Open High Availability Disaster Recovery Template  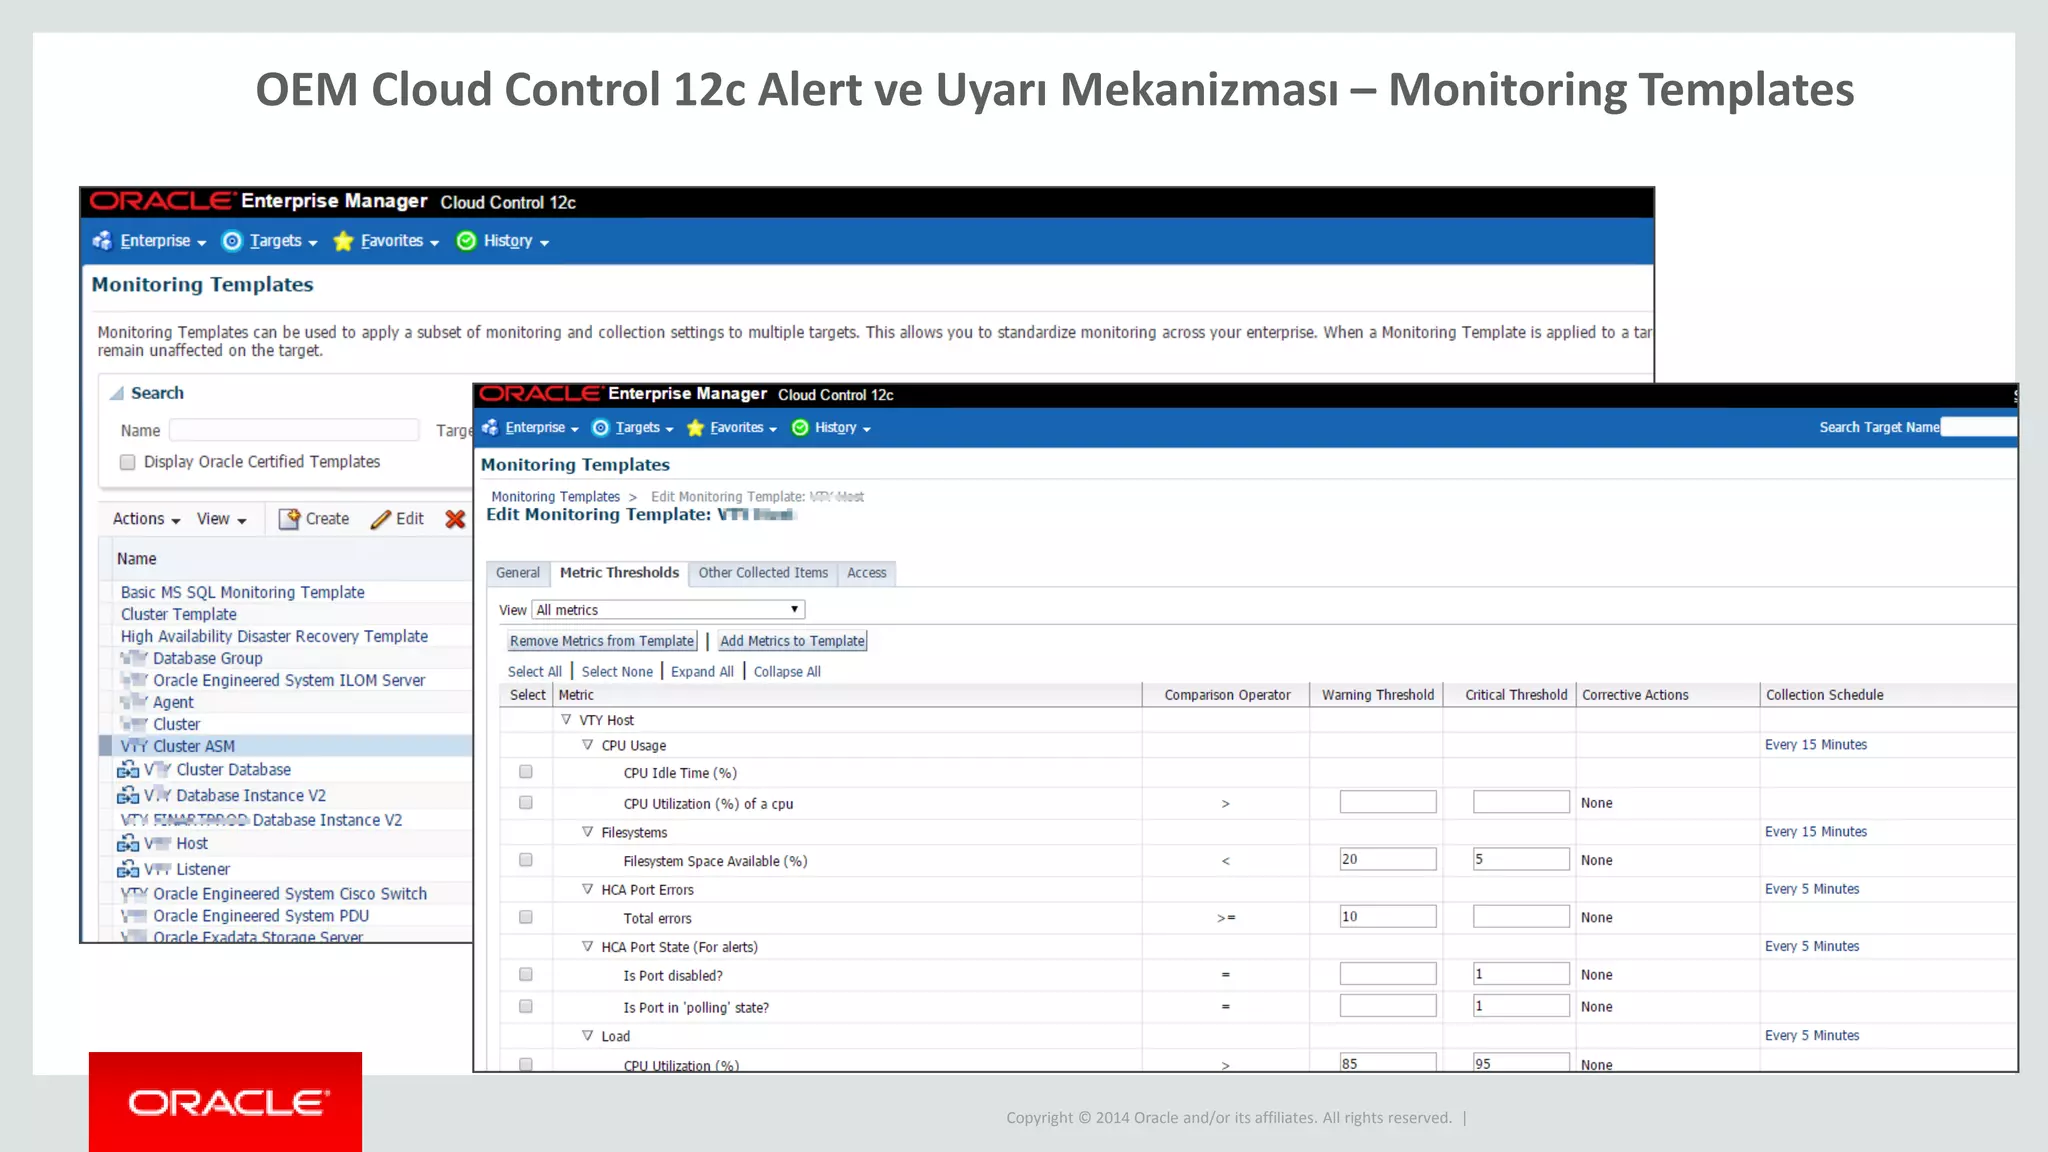274,637
